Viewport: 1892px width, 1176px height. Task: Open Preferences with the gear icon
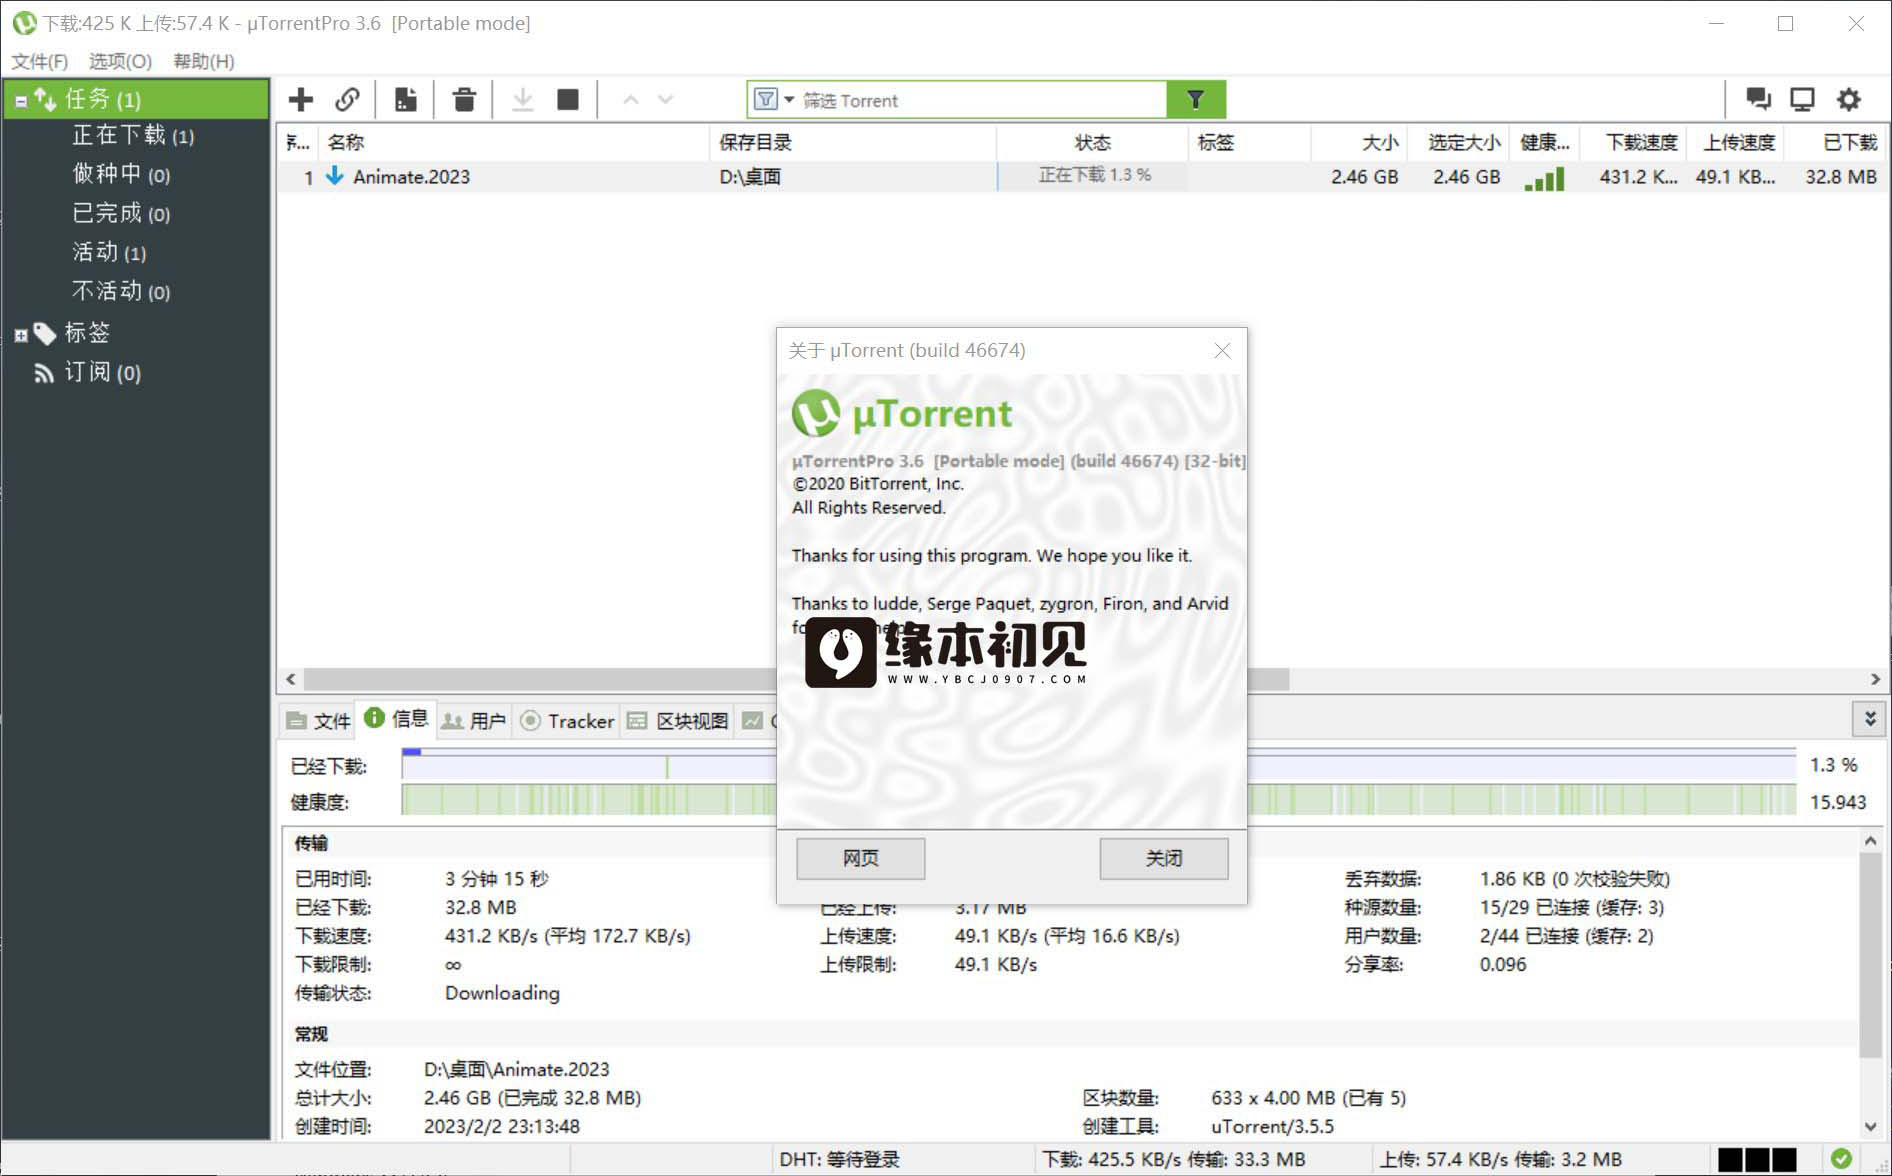pyautogui.click(x=1849, y=99)
